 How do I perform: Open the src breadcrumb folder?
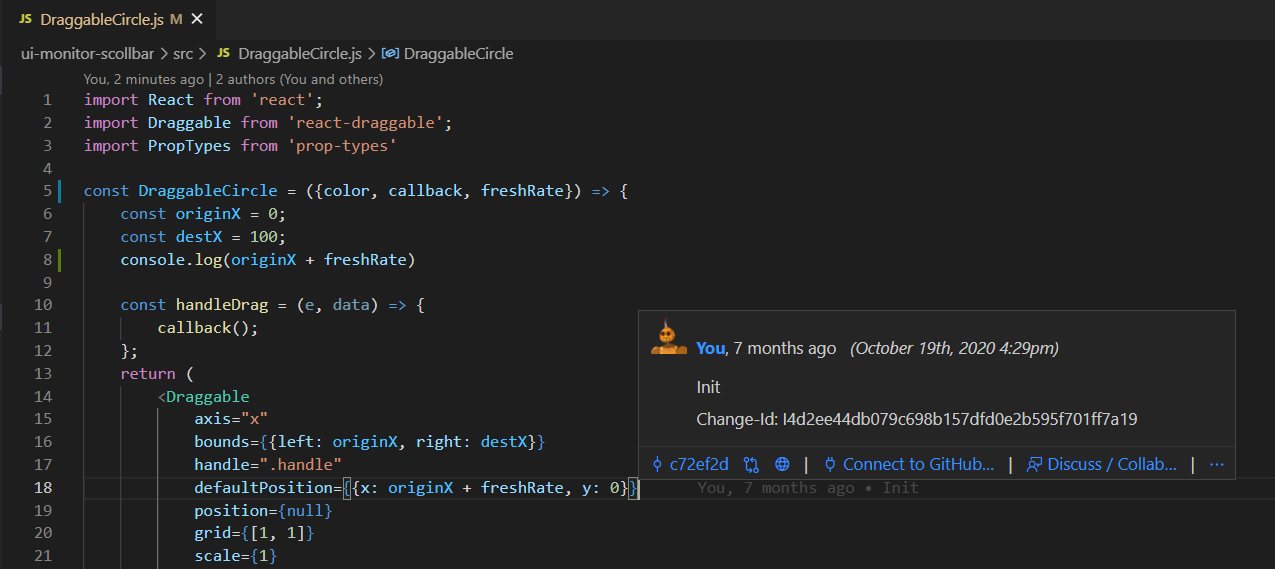[x=183, y=53]
